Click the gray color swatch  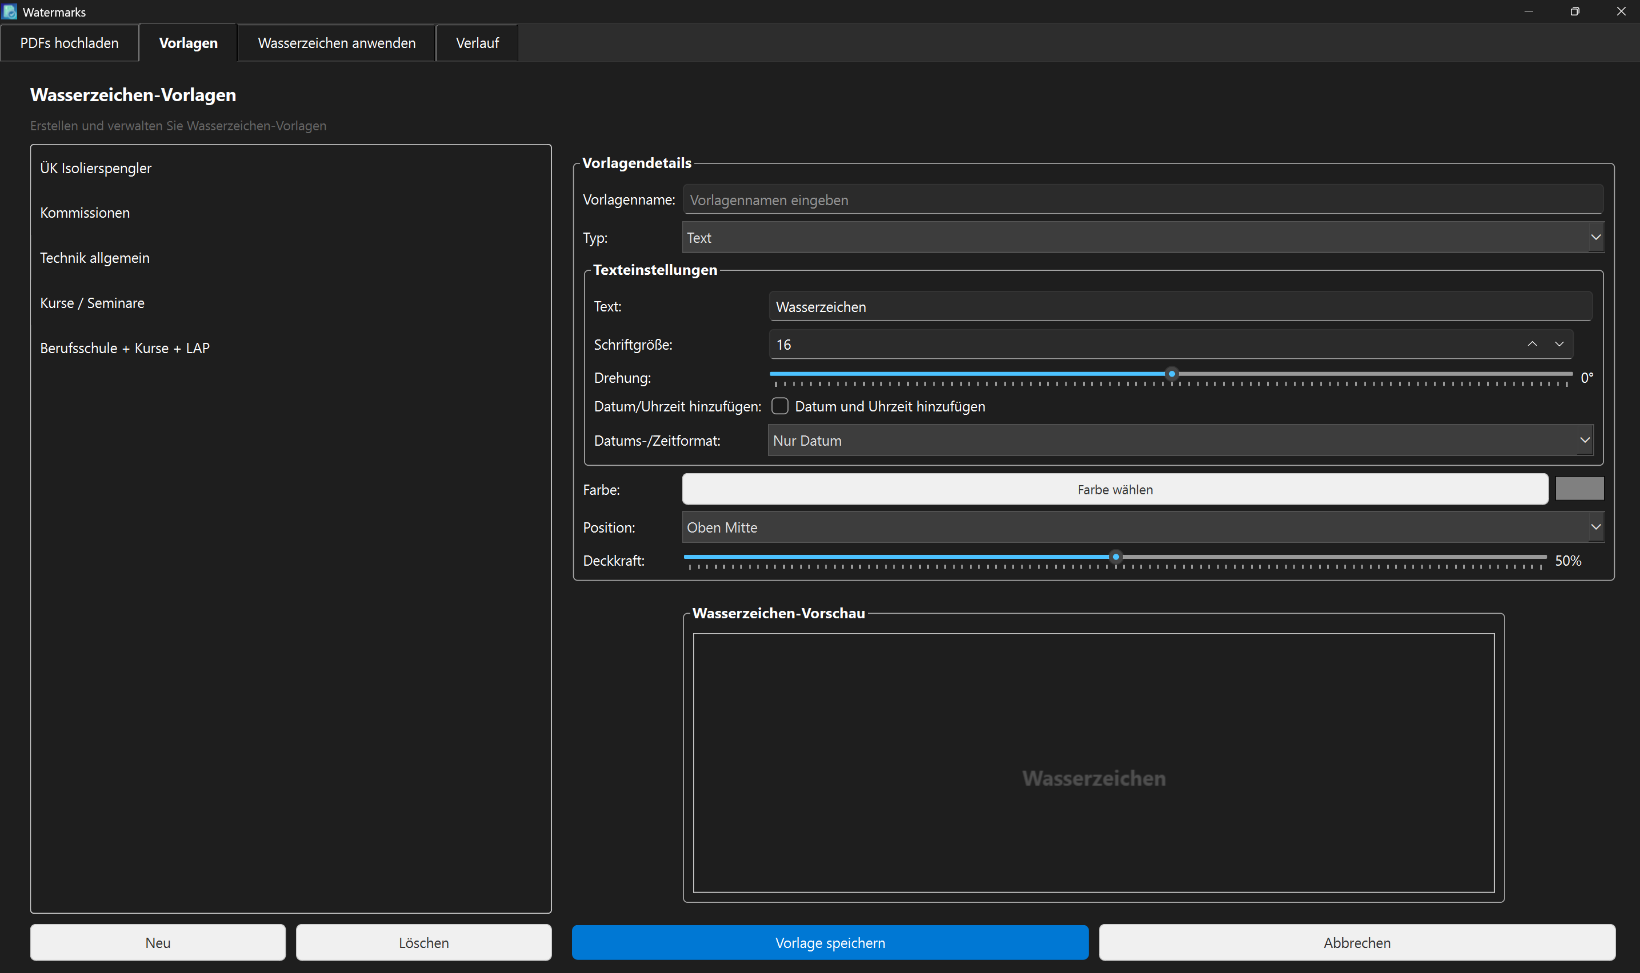(1580, 489)
